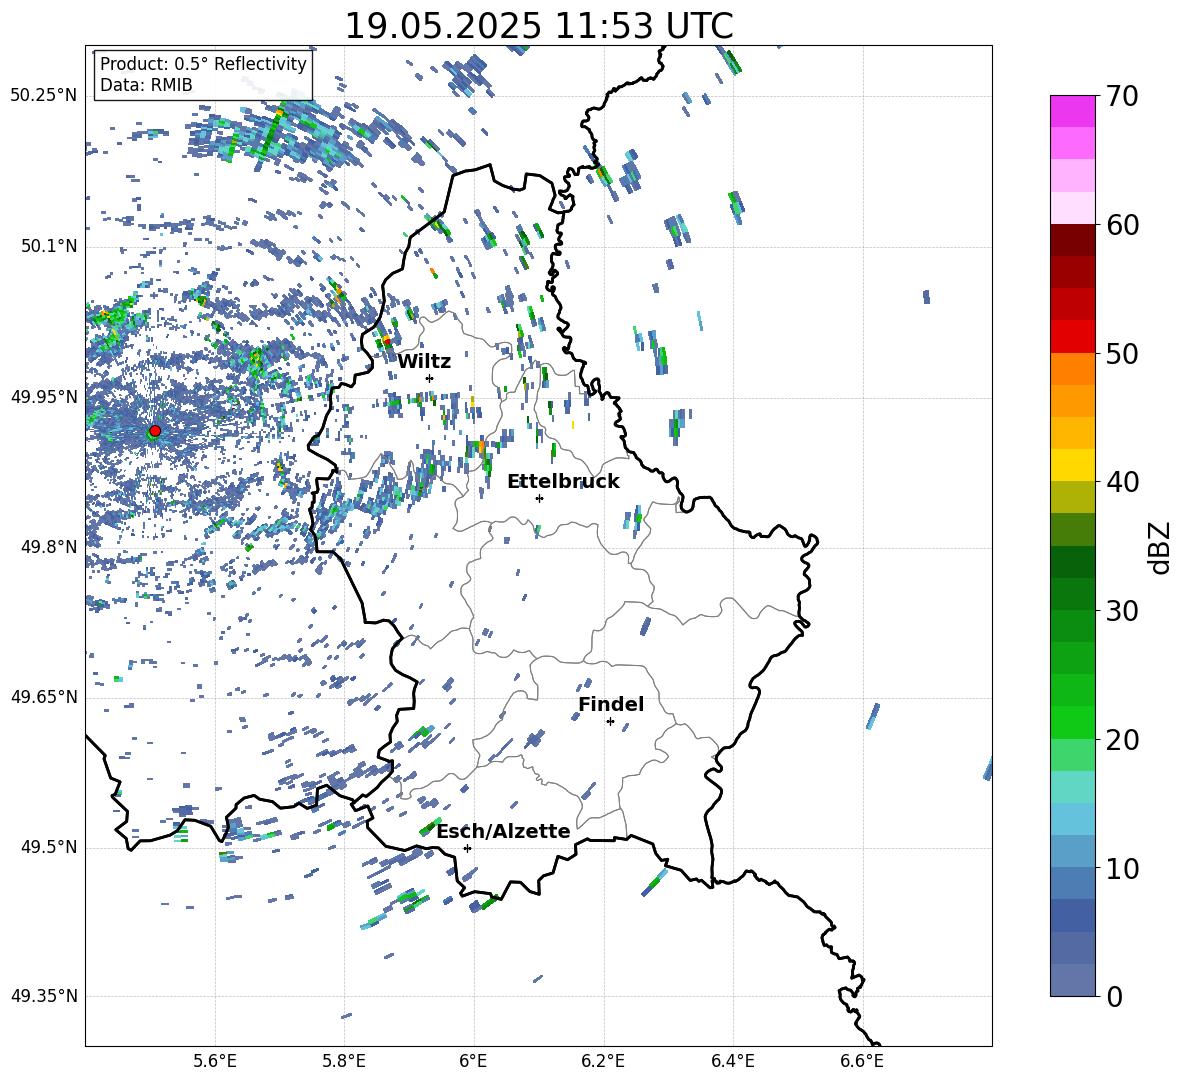The height and width of the screenshot is (1081, 1184).
Task: Click the Esch/Alzette station cross marker
Action: pyautogui.click(x=467, y=848)
